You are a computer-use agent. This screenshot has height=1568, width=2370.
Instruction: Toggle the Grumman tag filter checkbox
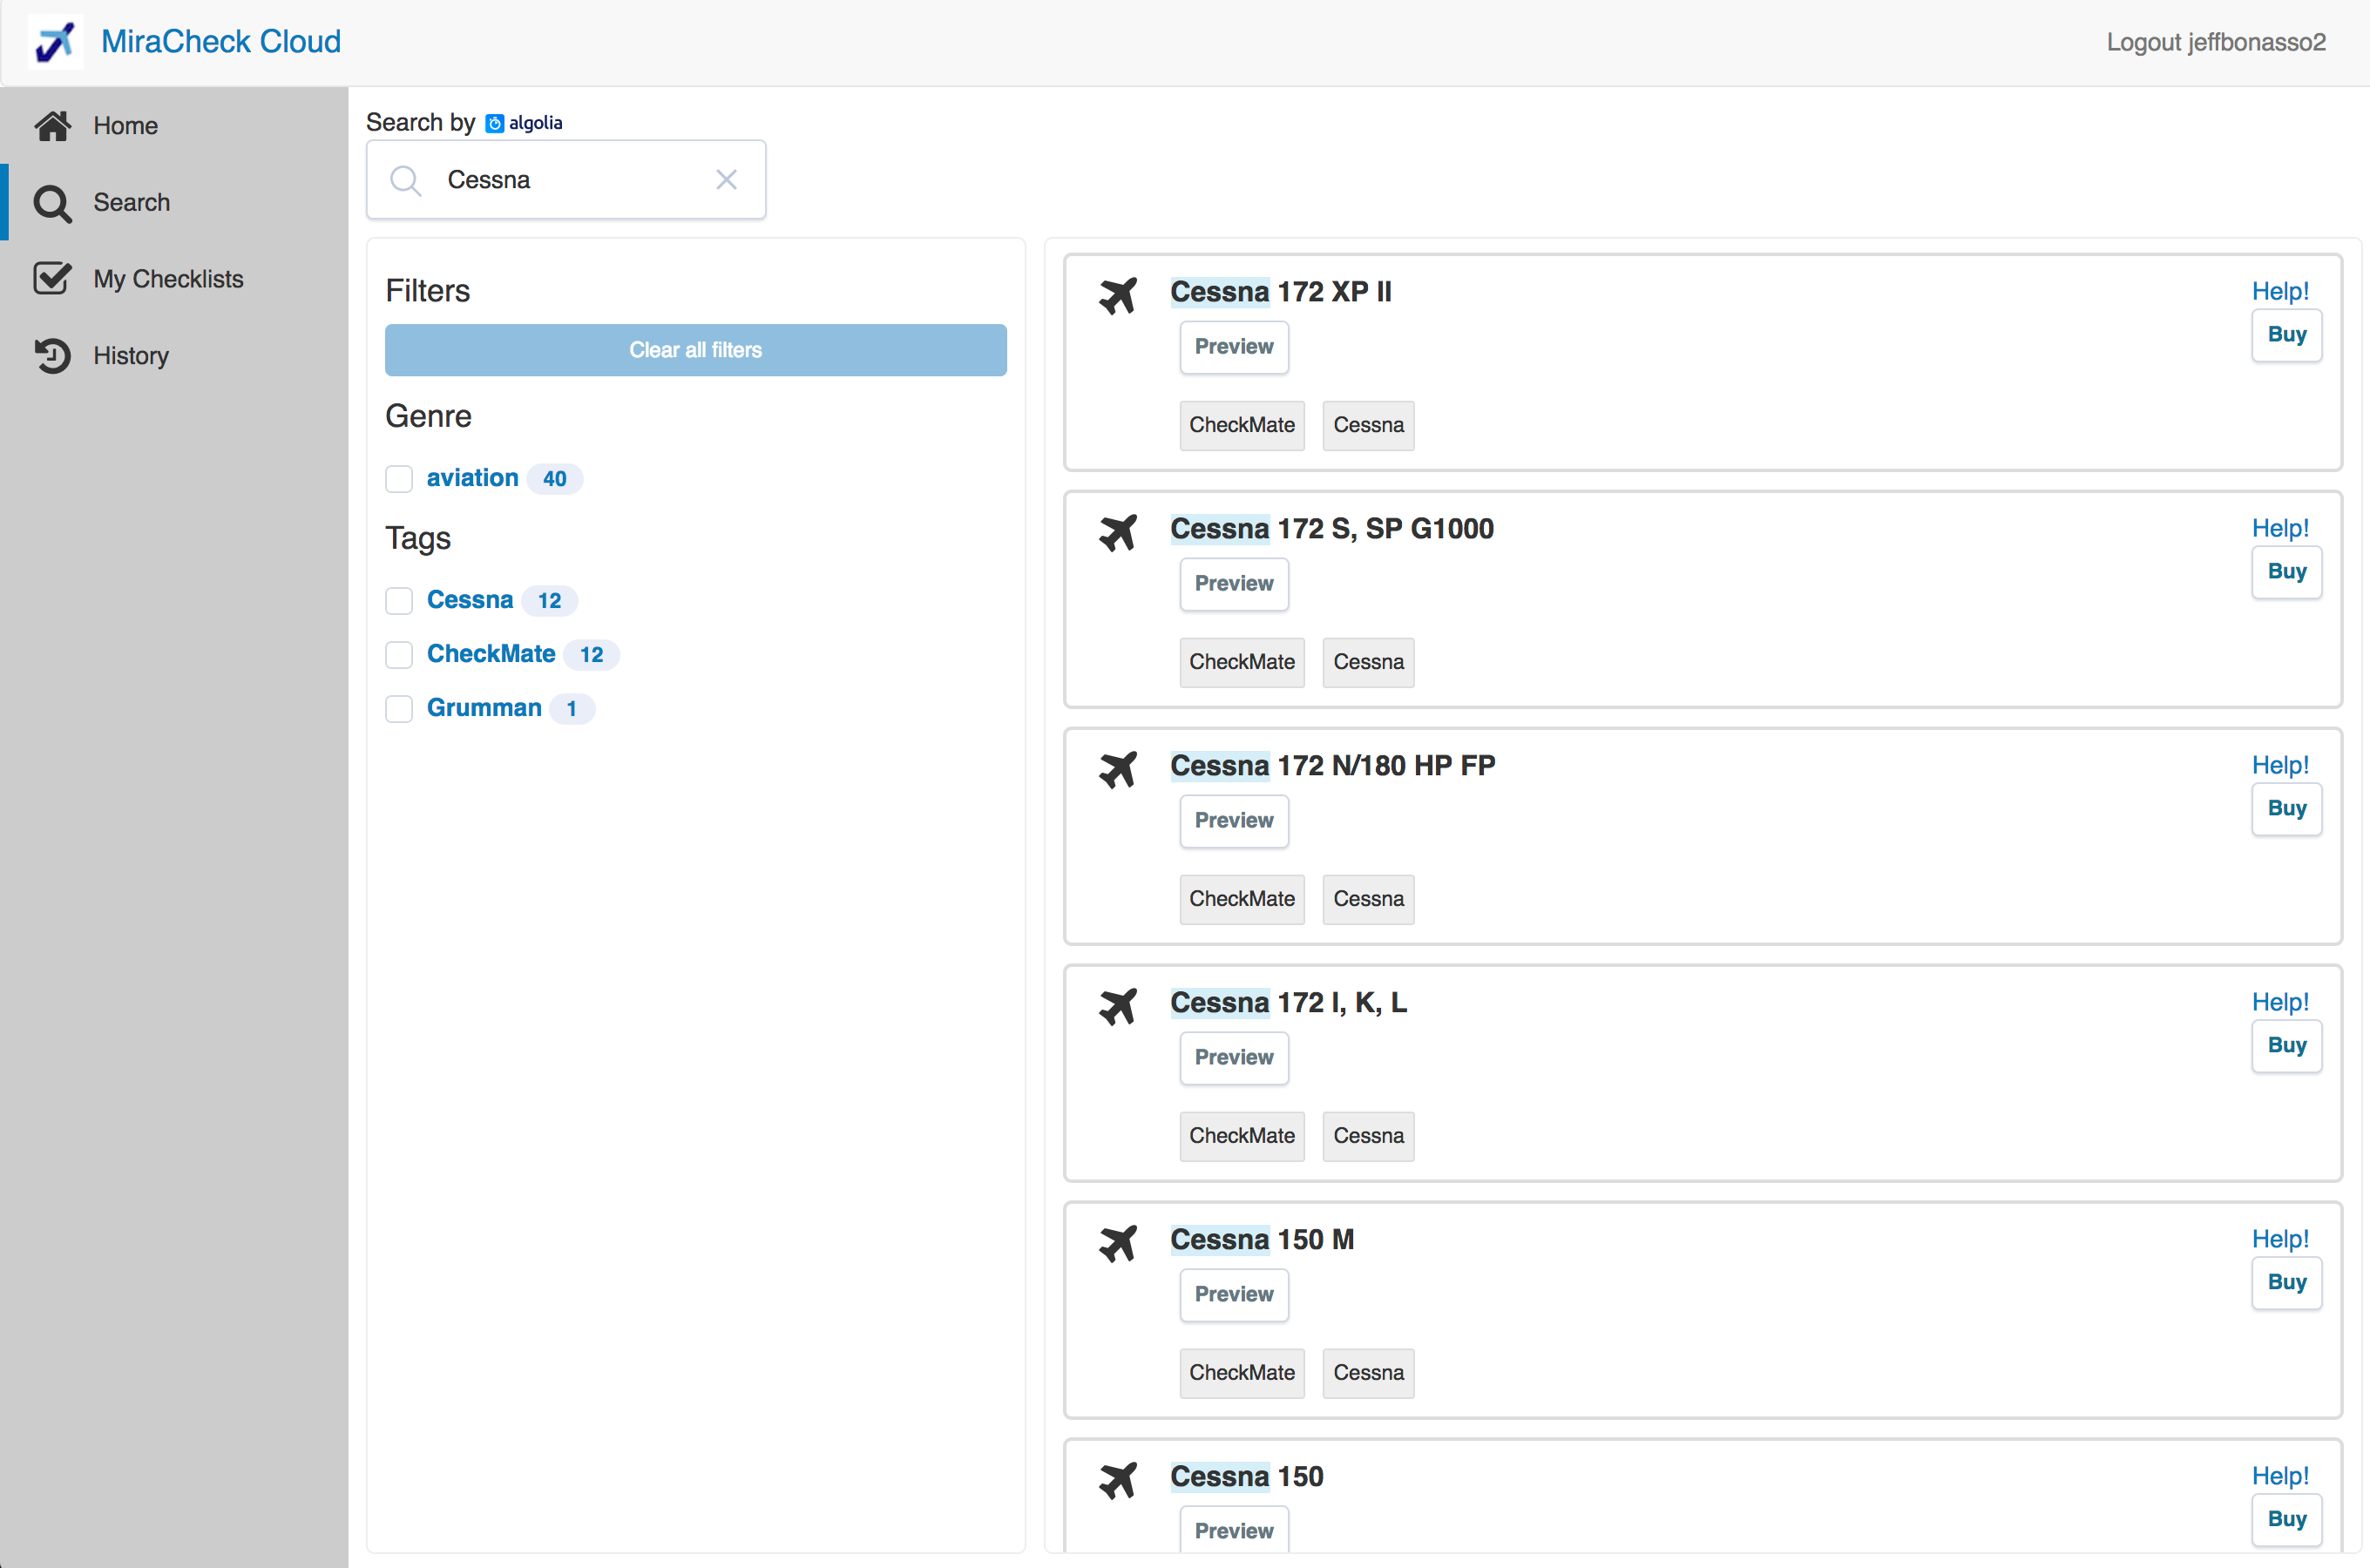click(399, 709)
